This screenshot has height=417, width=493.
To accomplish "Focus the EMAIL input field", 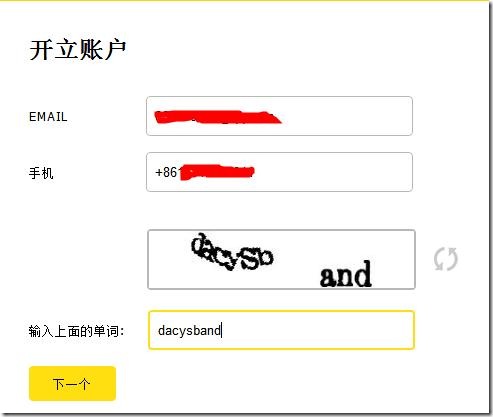I will [x=279, y=116].
